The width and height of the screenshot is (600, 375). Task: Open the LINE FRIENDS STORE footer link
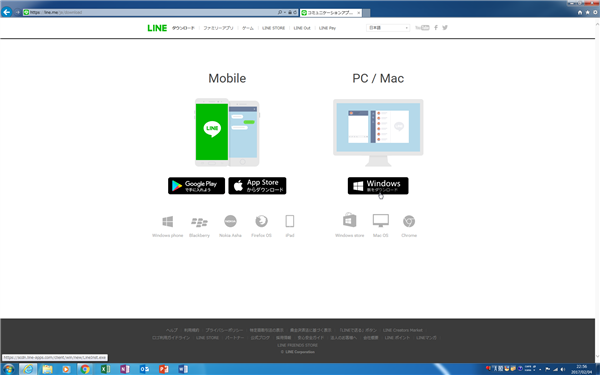[x=297, y=345]
